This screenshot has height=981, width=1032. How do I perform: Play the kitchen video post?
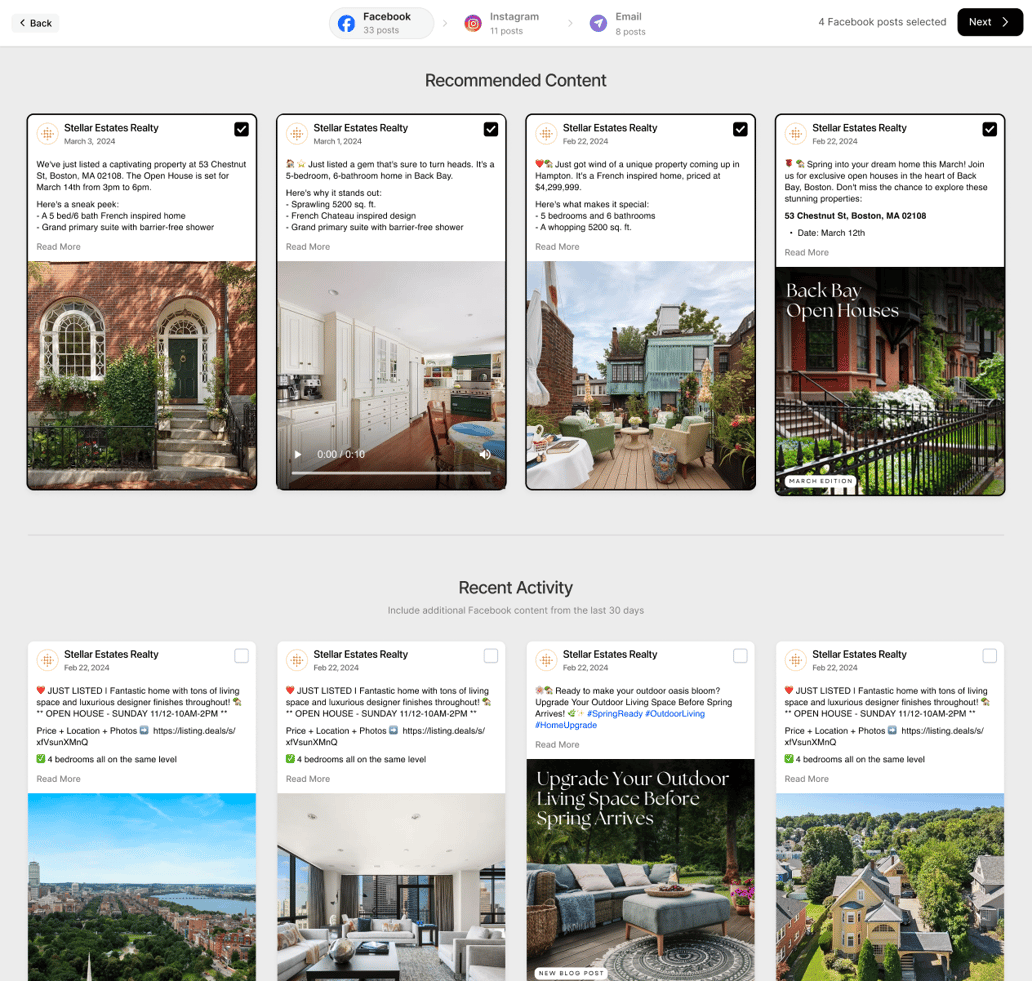[298, 454]
